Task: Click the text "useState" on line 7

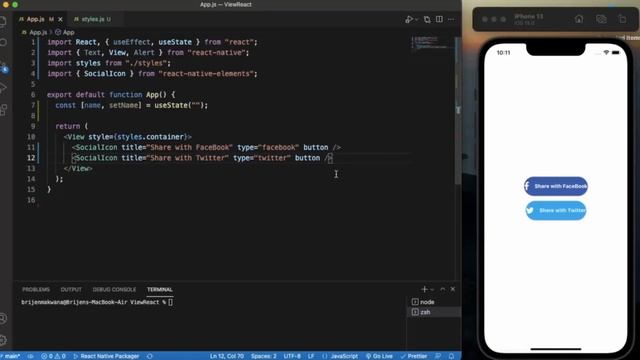Action: [171, 105]
